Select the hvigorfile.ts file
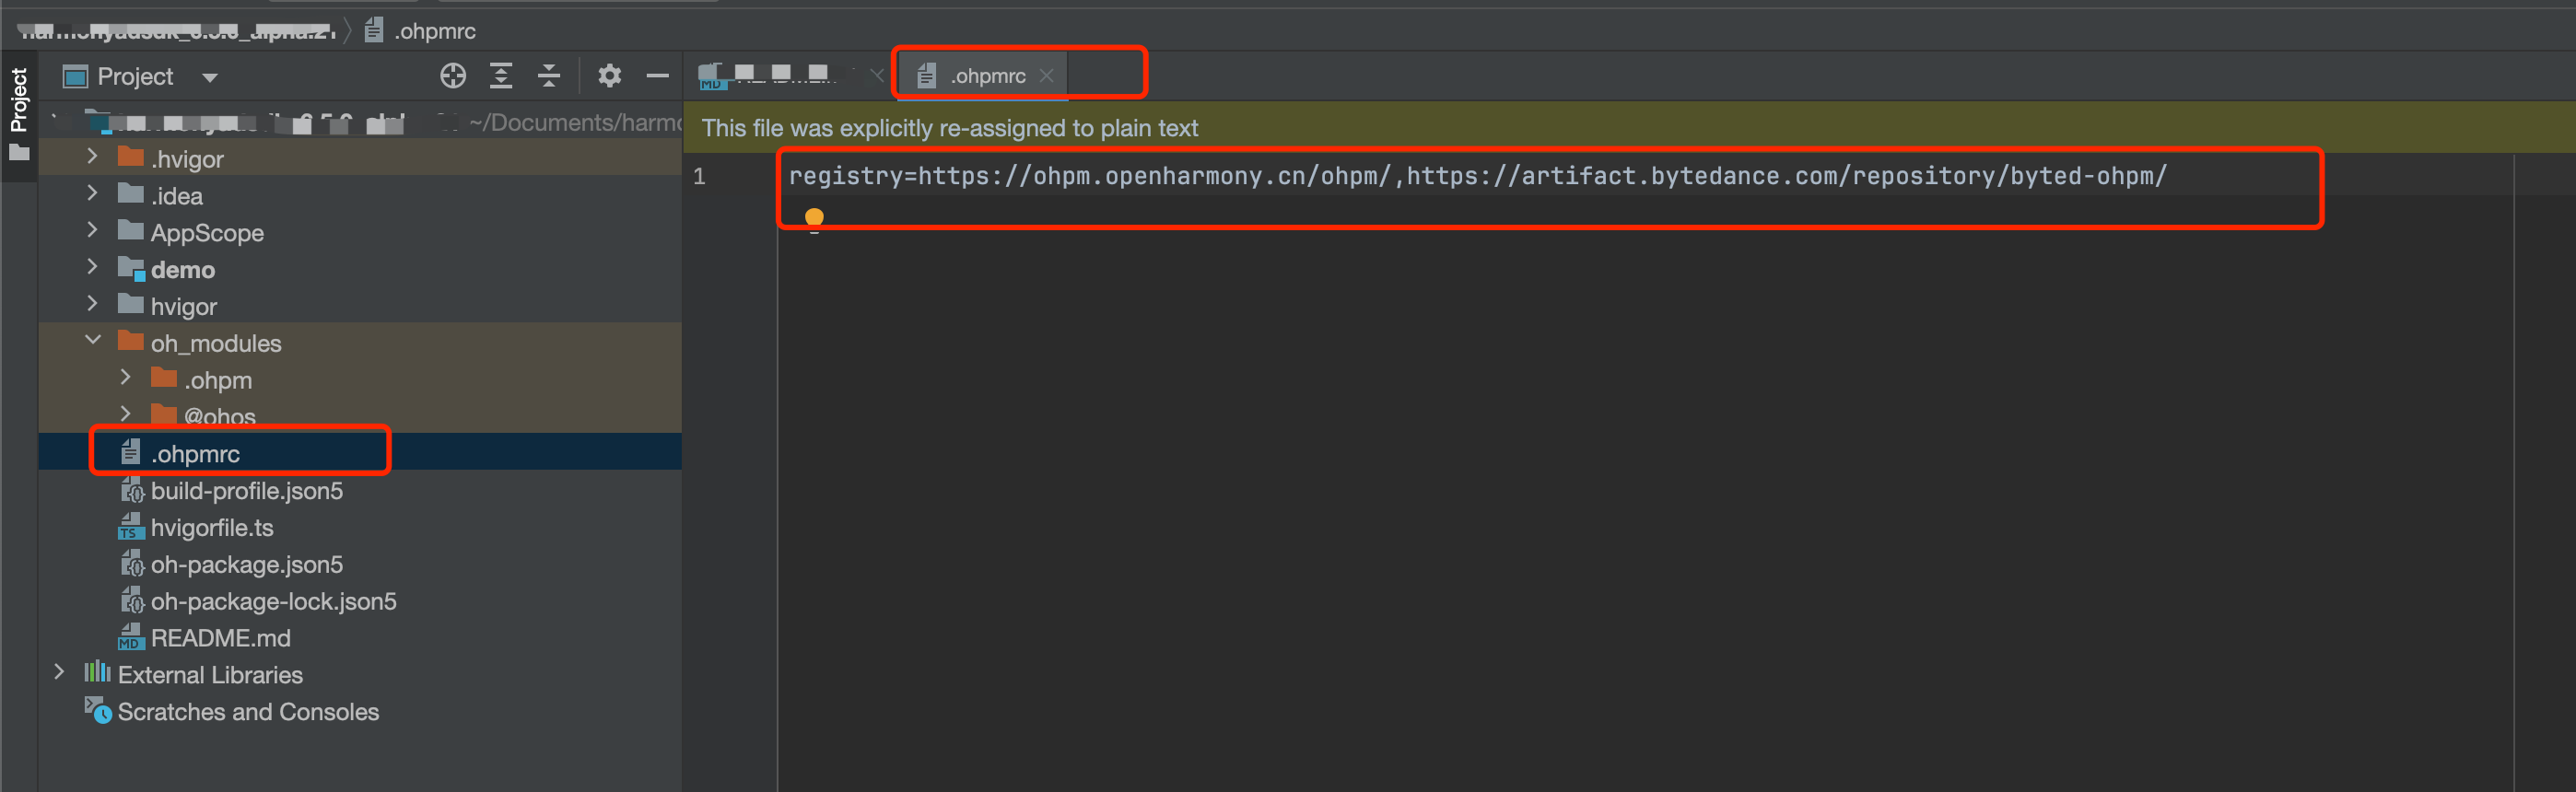 pyautogui.click(x=211, y=528)
